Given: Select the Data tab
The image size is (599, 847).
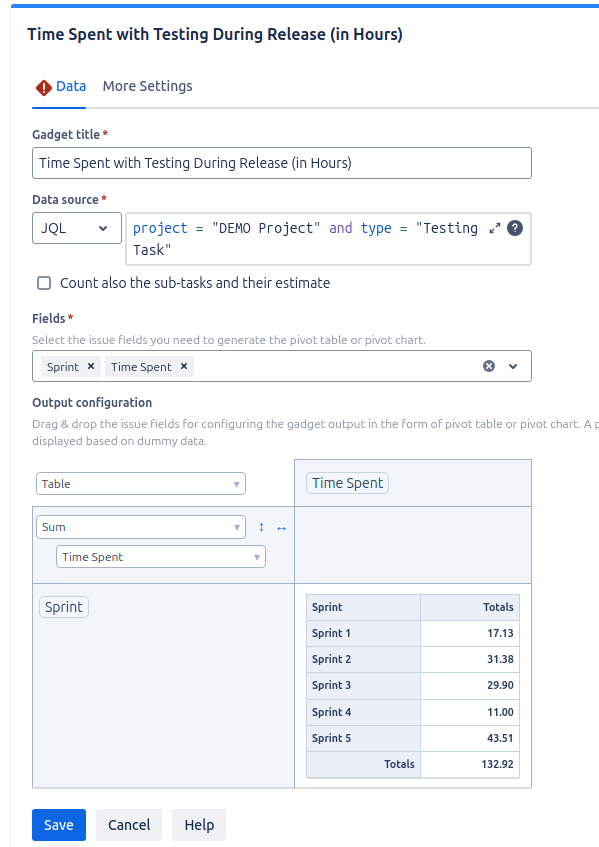Looking at the screenshot, I should click(x=71, y=86).
